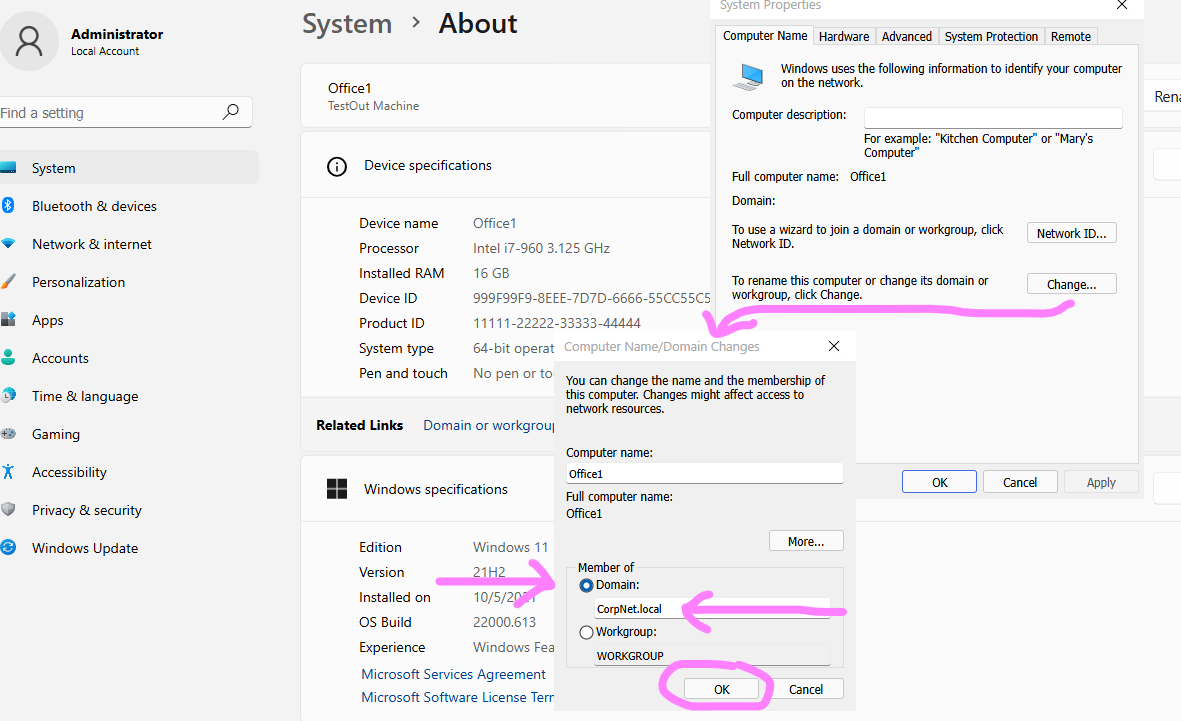Image resolution: width=1181 pixels, height=721 pixels.
Task: Click the System sidebar icon
Action: [8, 167]
